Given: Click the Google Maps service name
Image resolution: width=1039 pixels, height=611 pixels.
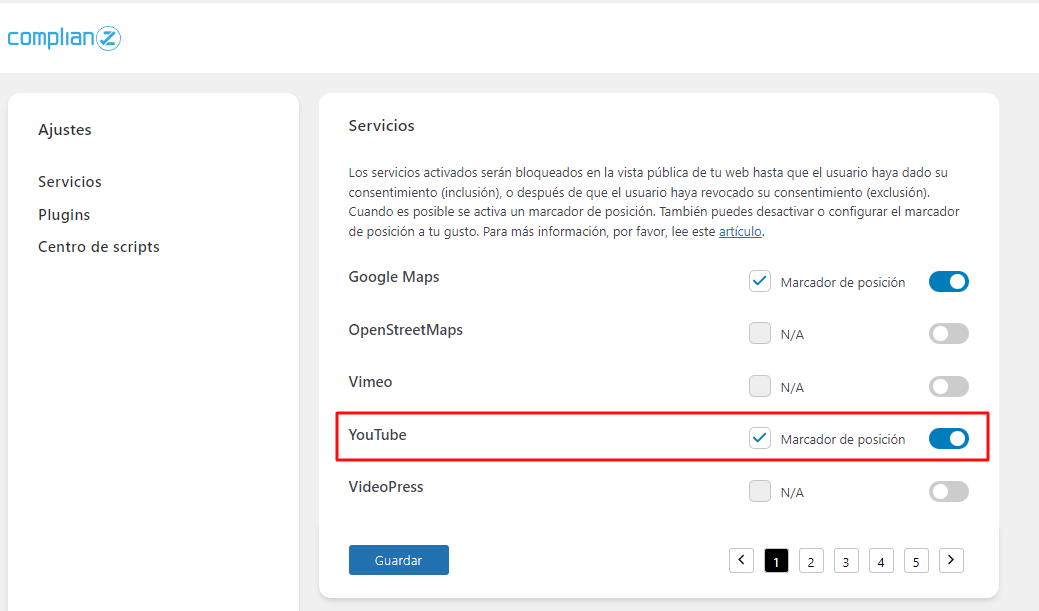Looking at the screenshot, I should point(394,277).
